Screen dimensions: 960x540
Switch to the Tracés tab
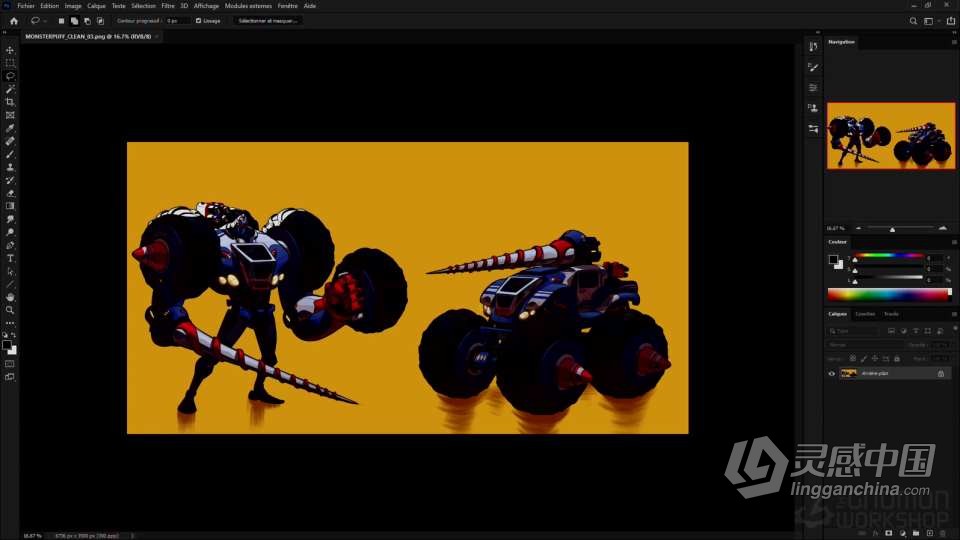891,314
